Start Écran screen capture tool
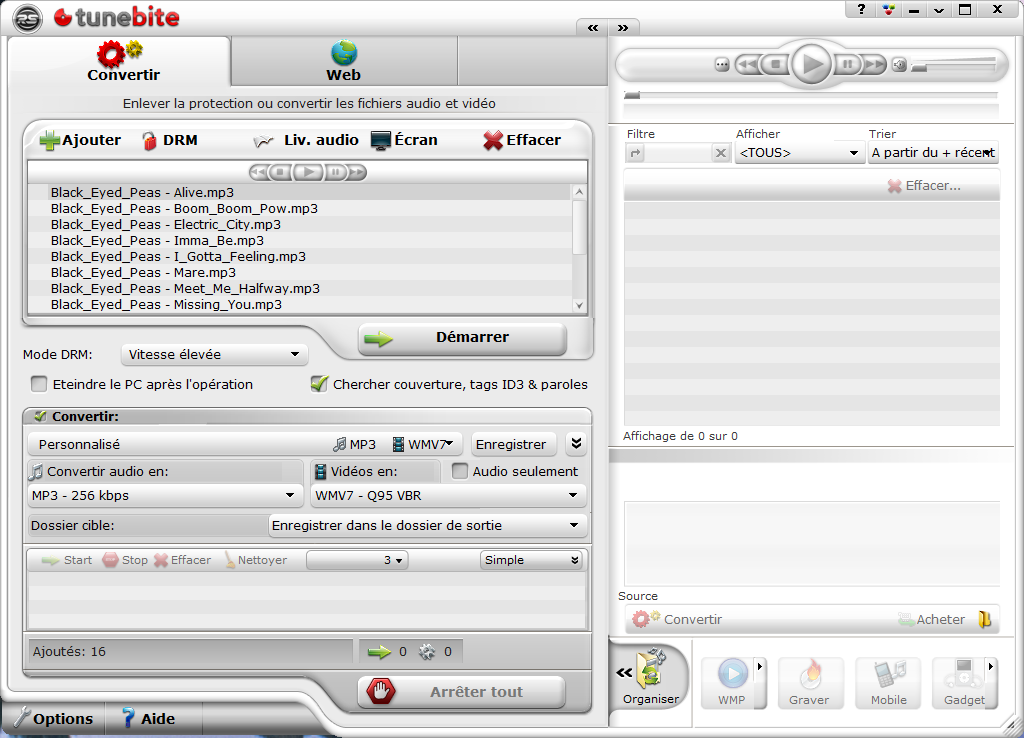This screenshot has width=1024, height=738. pyautogui.click(x=404, y=140)
